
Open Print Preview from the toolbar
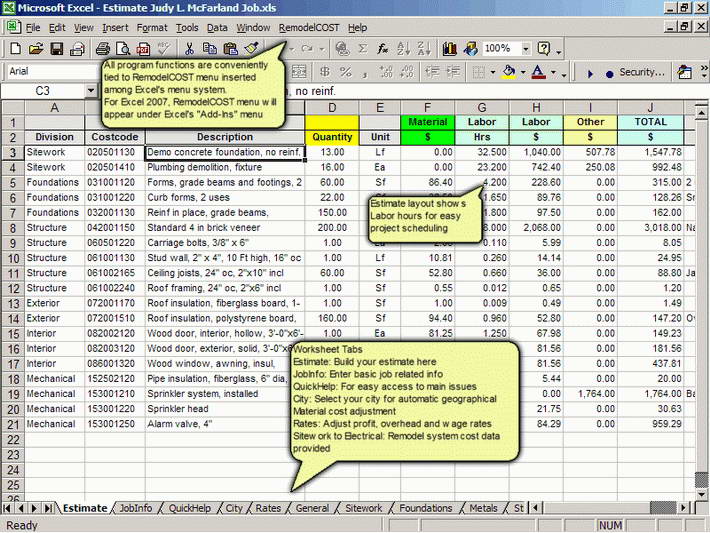[123, 48]
